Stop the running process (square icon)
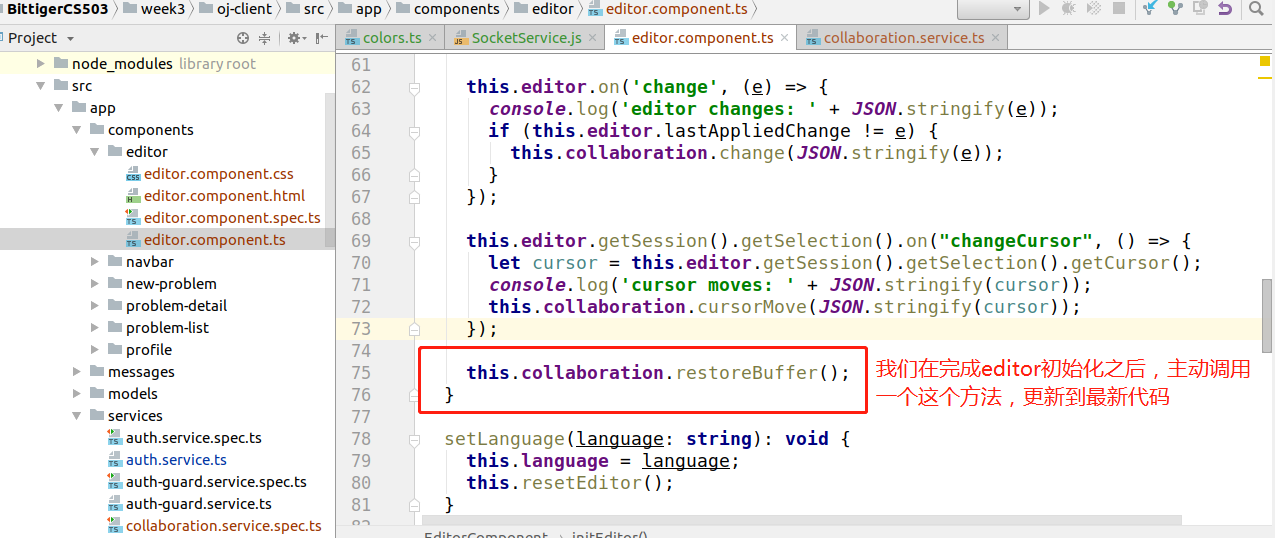 click(x=1119, y=9)
